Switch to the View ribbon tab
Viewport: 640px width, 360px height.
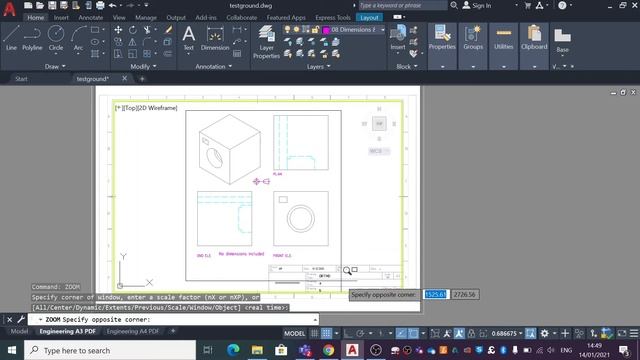(x=119, y=18)
